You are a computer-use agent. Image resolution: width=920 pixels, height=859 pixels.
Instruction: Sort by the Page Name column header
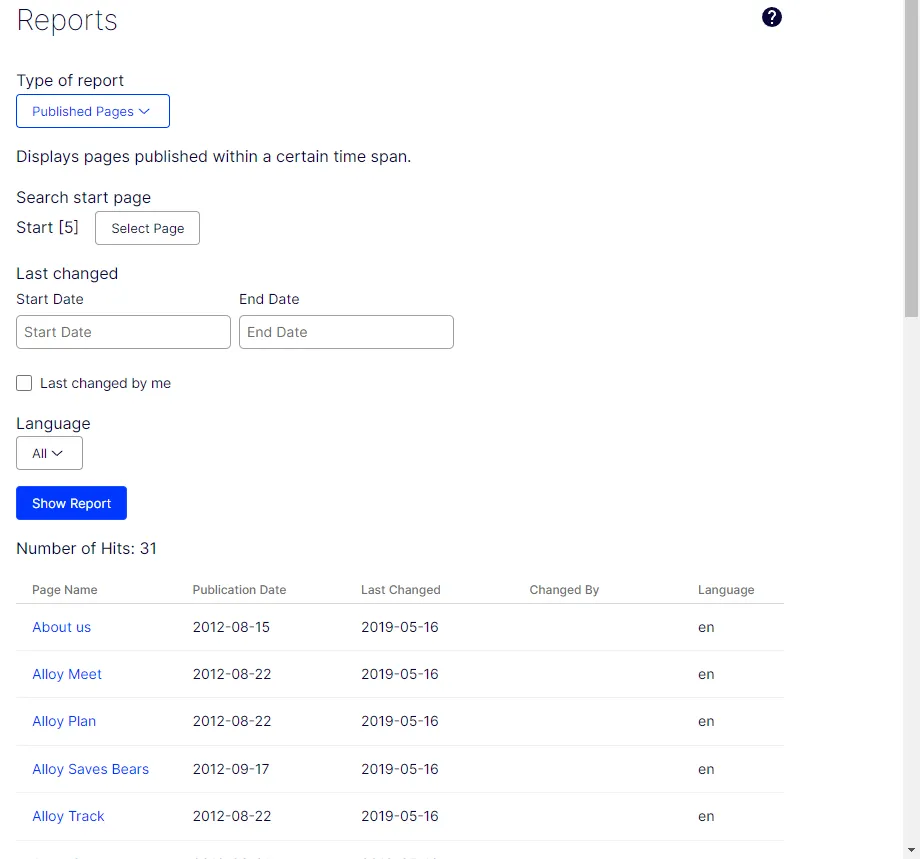tap(65, 590)
